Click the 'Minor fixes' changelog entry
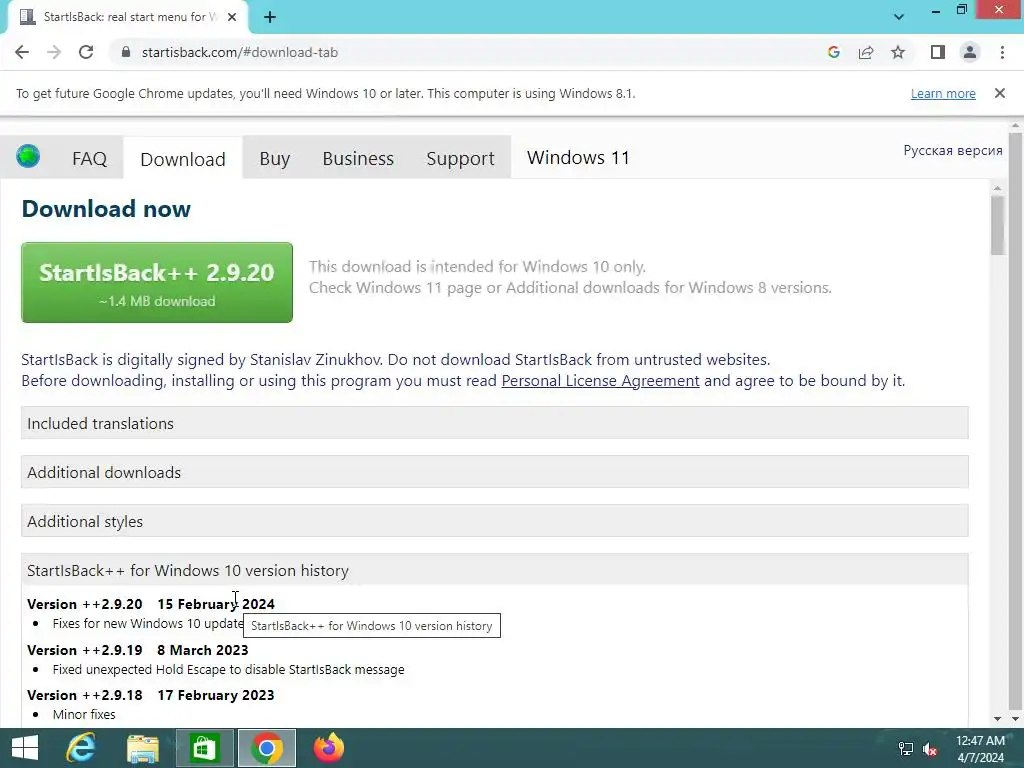This screenshot has height=768, width=1024. (x=84, y=714)
